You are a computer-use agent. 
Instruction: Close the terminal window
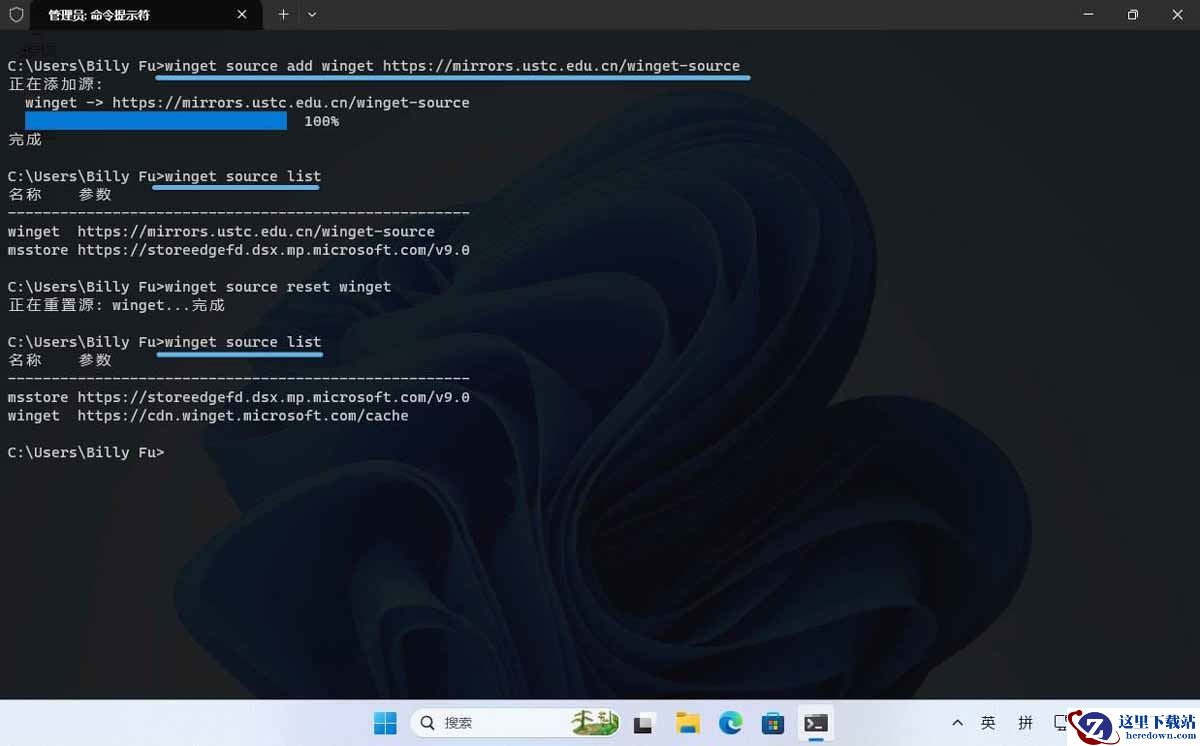pos(1177,15)
